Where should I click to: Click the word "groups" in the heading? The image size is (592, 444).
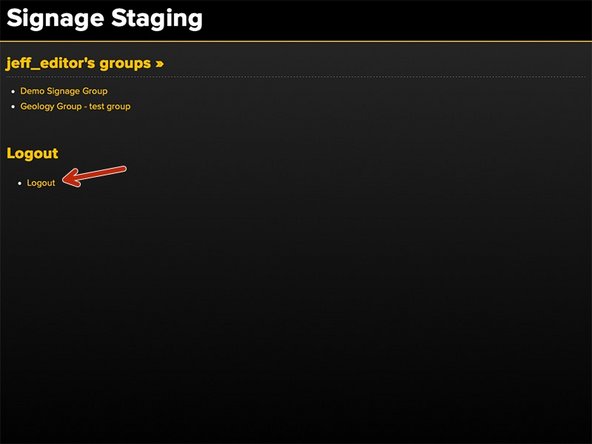tap(125, 63)
